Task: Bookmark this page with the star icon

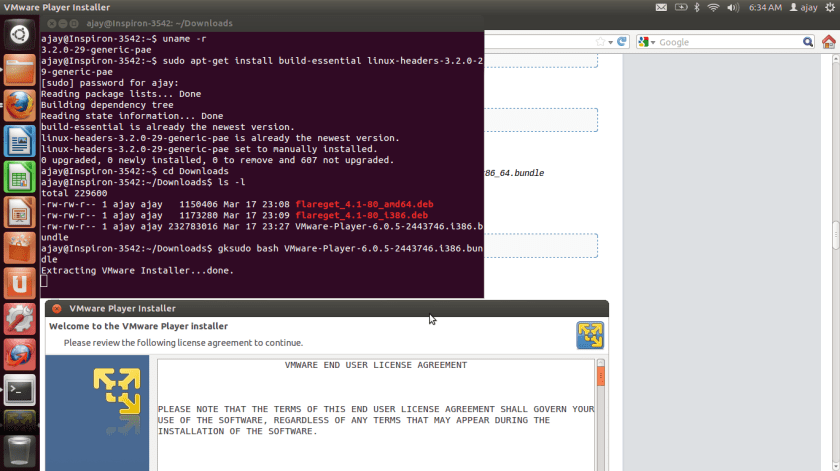Action: (601, 42)
